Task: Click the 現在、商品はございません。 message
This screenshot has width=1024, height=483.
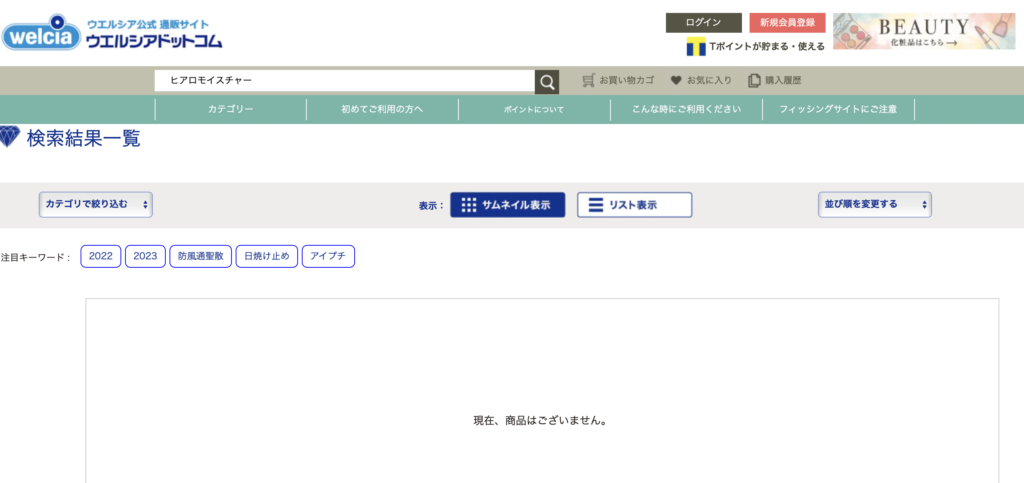Action: [x=541, y=421]
